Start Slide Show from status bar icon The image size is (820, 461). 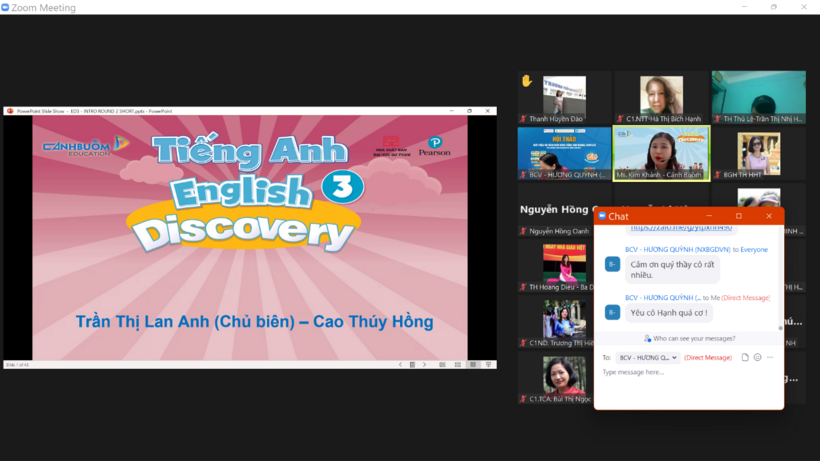pos(488,365)
